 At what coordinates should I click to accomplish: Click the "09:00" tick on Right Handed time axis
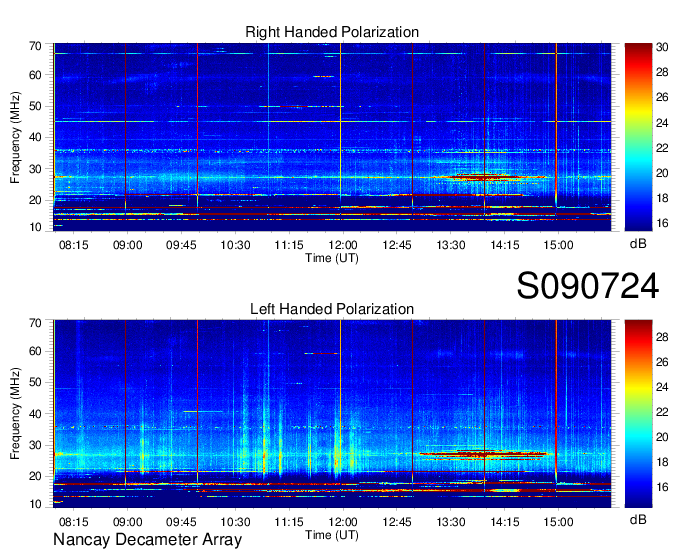coord(127,245)
